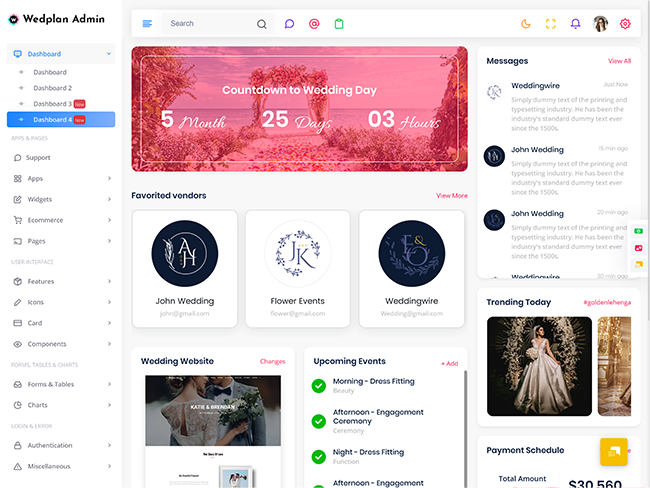This screenshot has height=488, width=650.
Task: Open the red settings gear icon
Action: click(625, 23)
